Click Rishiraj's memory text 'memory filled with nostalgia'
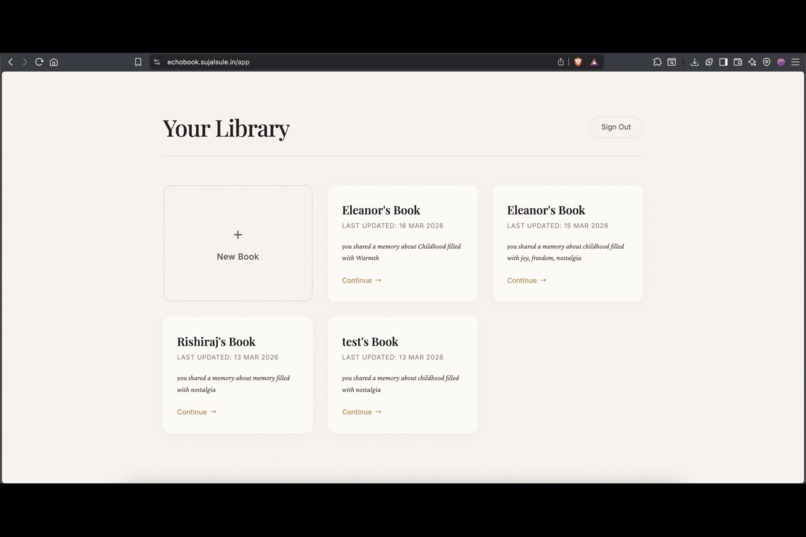Image resolution: width=806 pixels, height=537 pixels. [233, 384]
